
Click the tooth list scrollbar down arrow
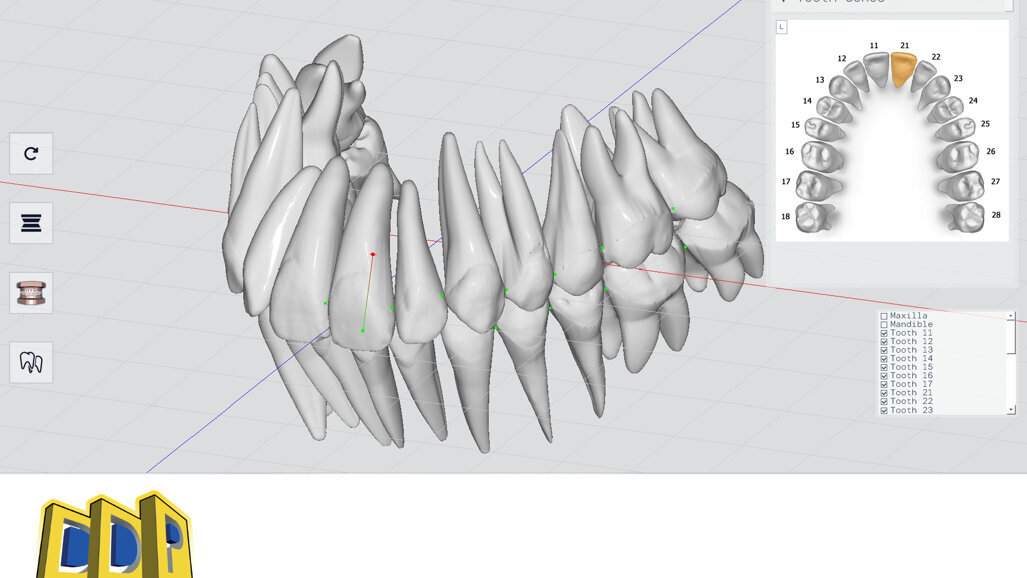1011,410
